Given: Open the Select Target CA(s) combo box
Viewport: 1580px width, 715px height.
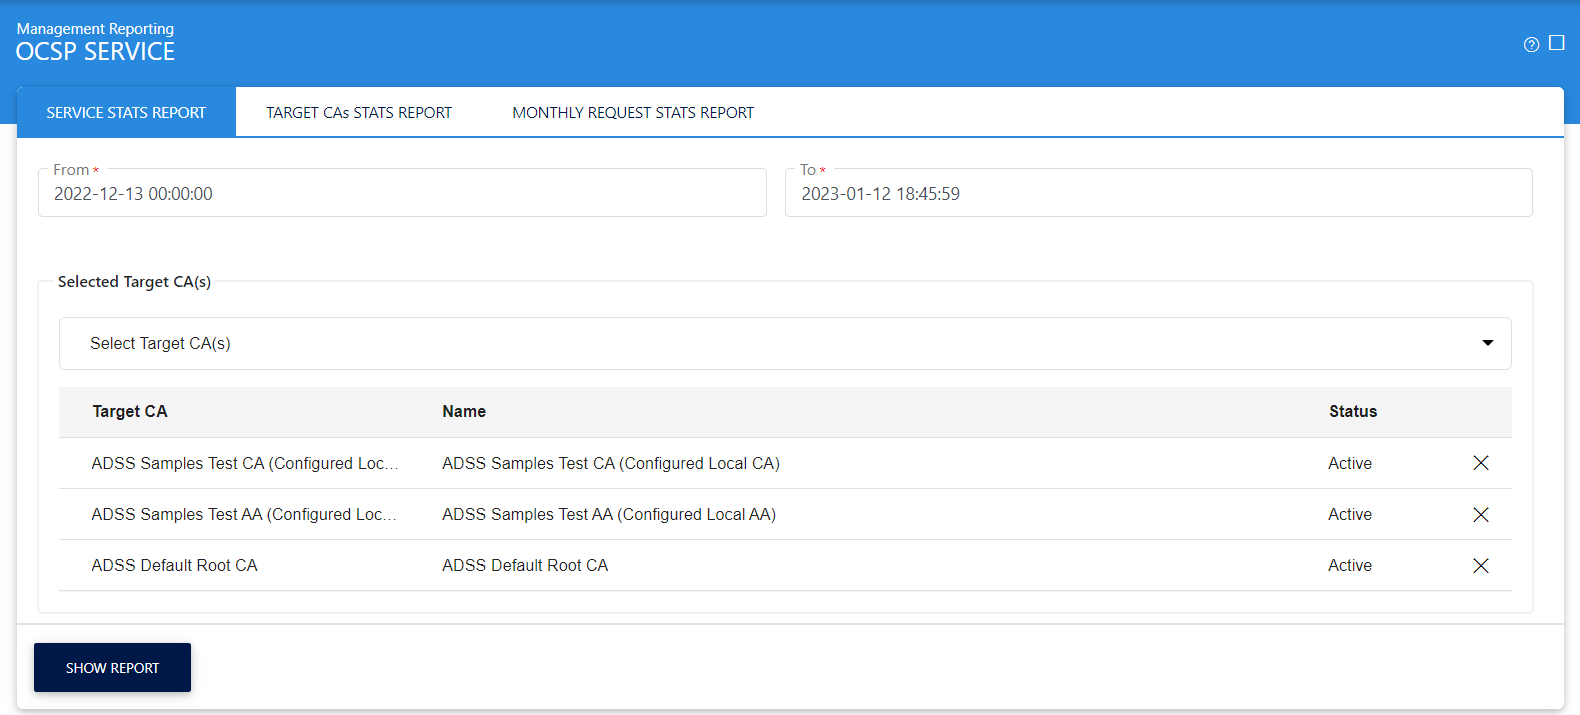Looking at the screenshot, I should click(770, 343).
